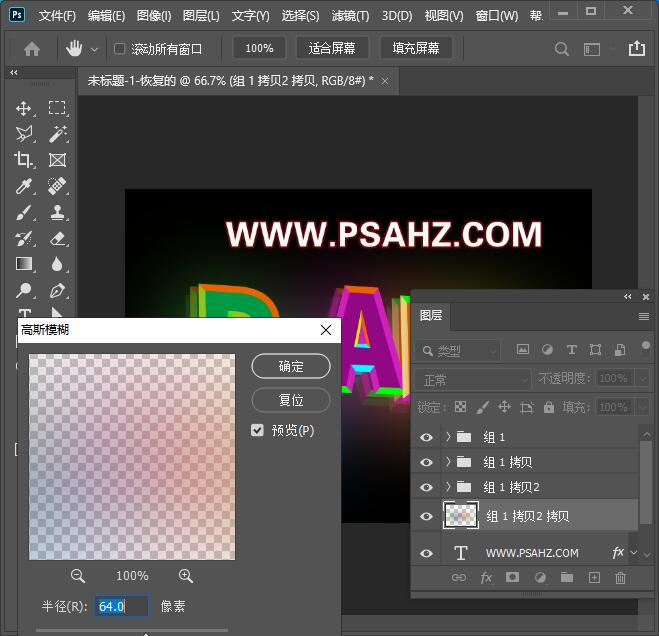Add layer mask icon
Screen dimensions: 659x636
(512, 577)
